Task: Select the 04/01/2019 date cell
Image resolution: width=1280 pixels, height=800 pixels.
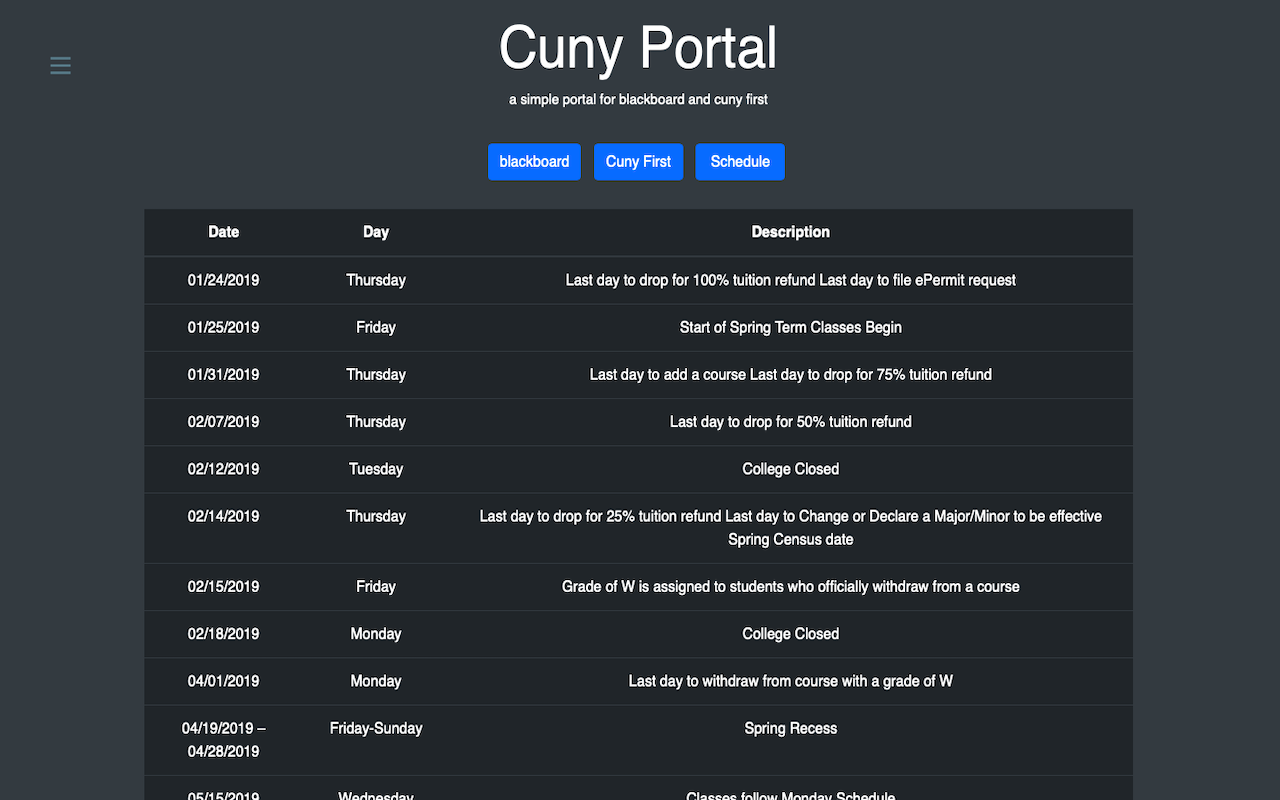Action: [x=224, y=681]
